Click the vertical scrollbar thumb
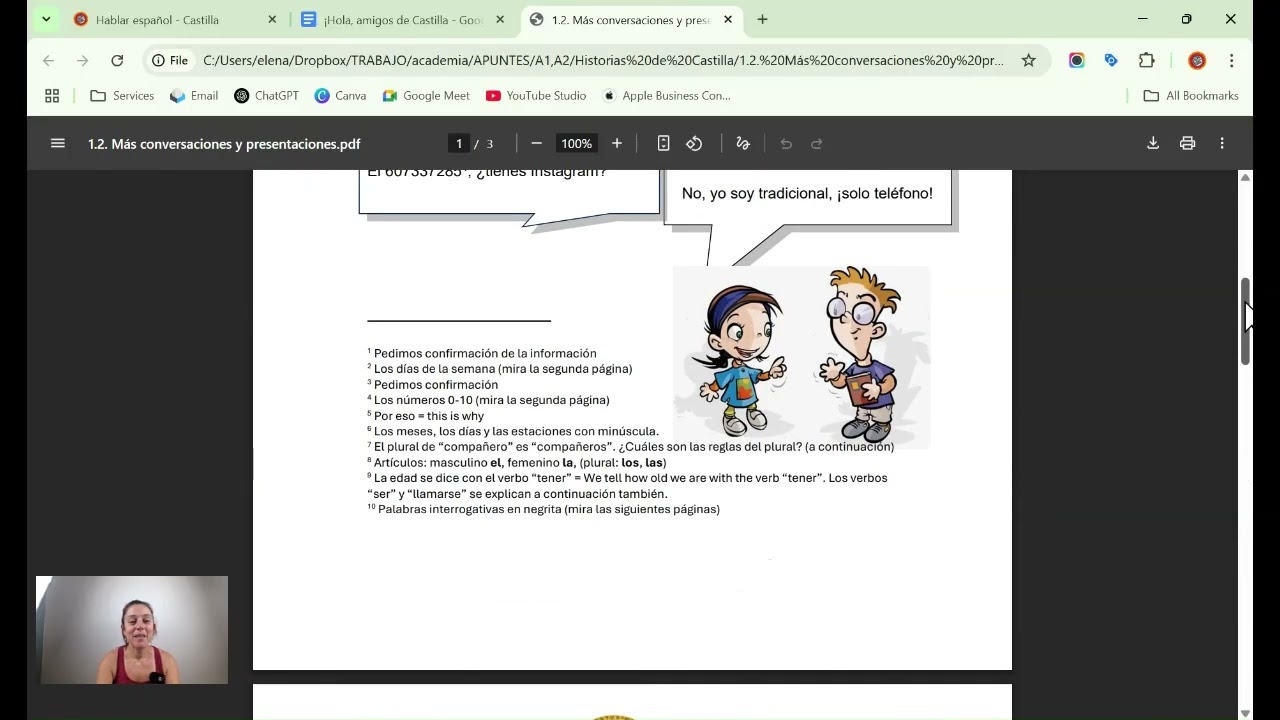Screen dimensions: 1280x720 point(1245,320)
